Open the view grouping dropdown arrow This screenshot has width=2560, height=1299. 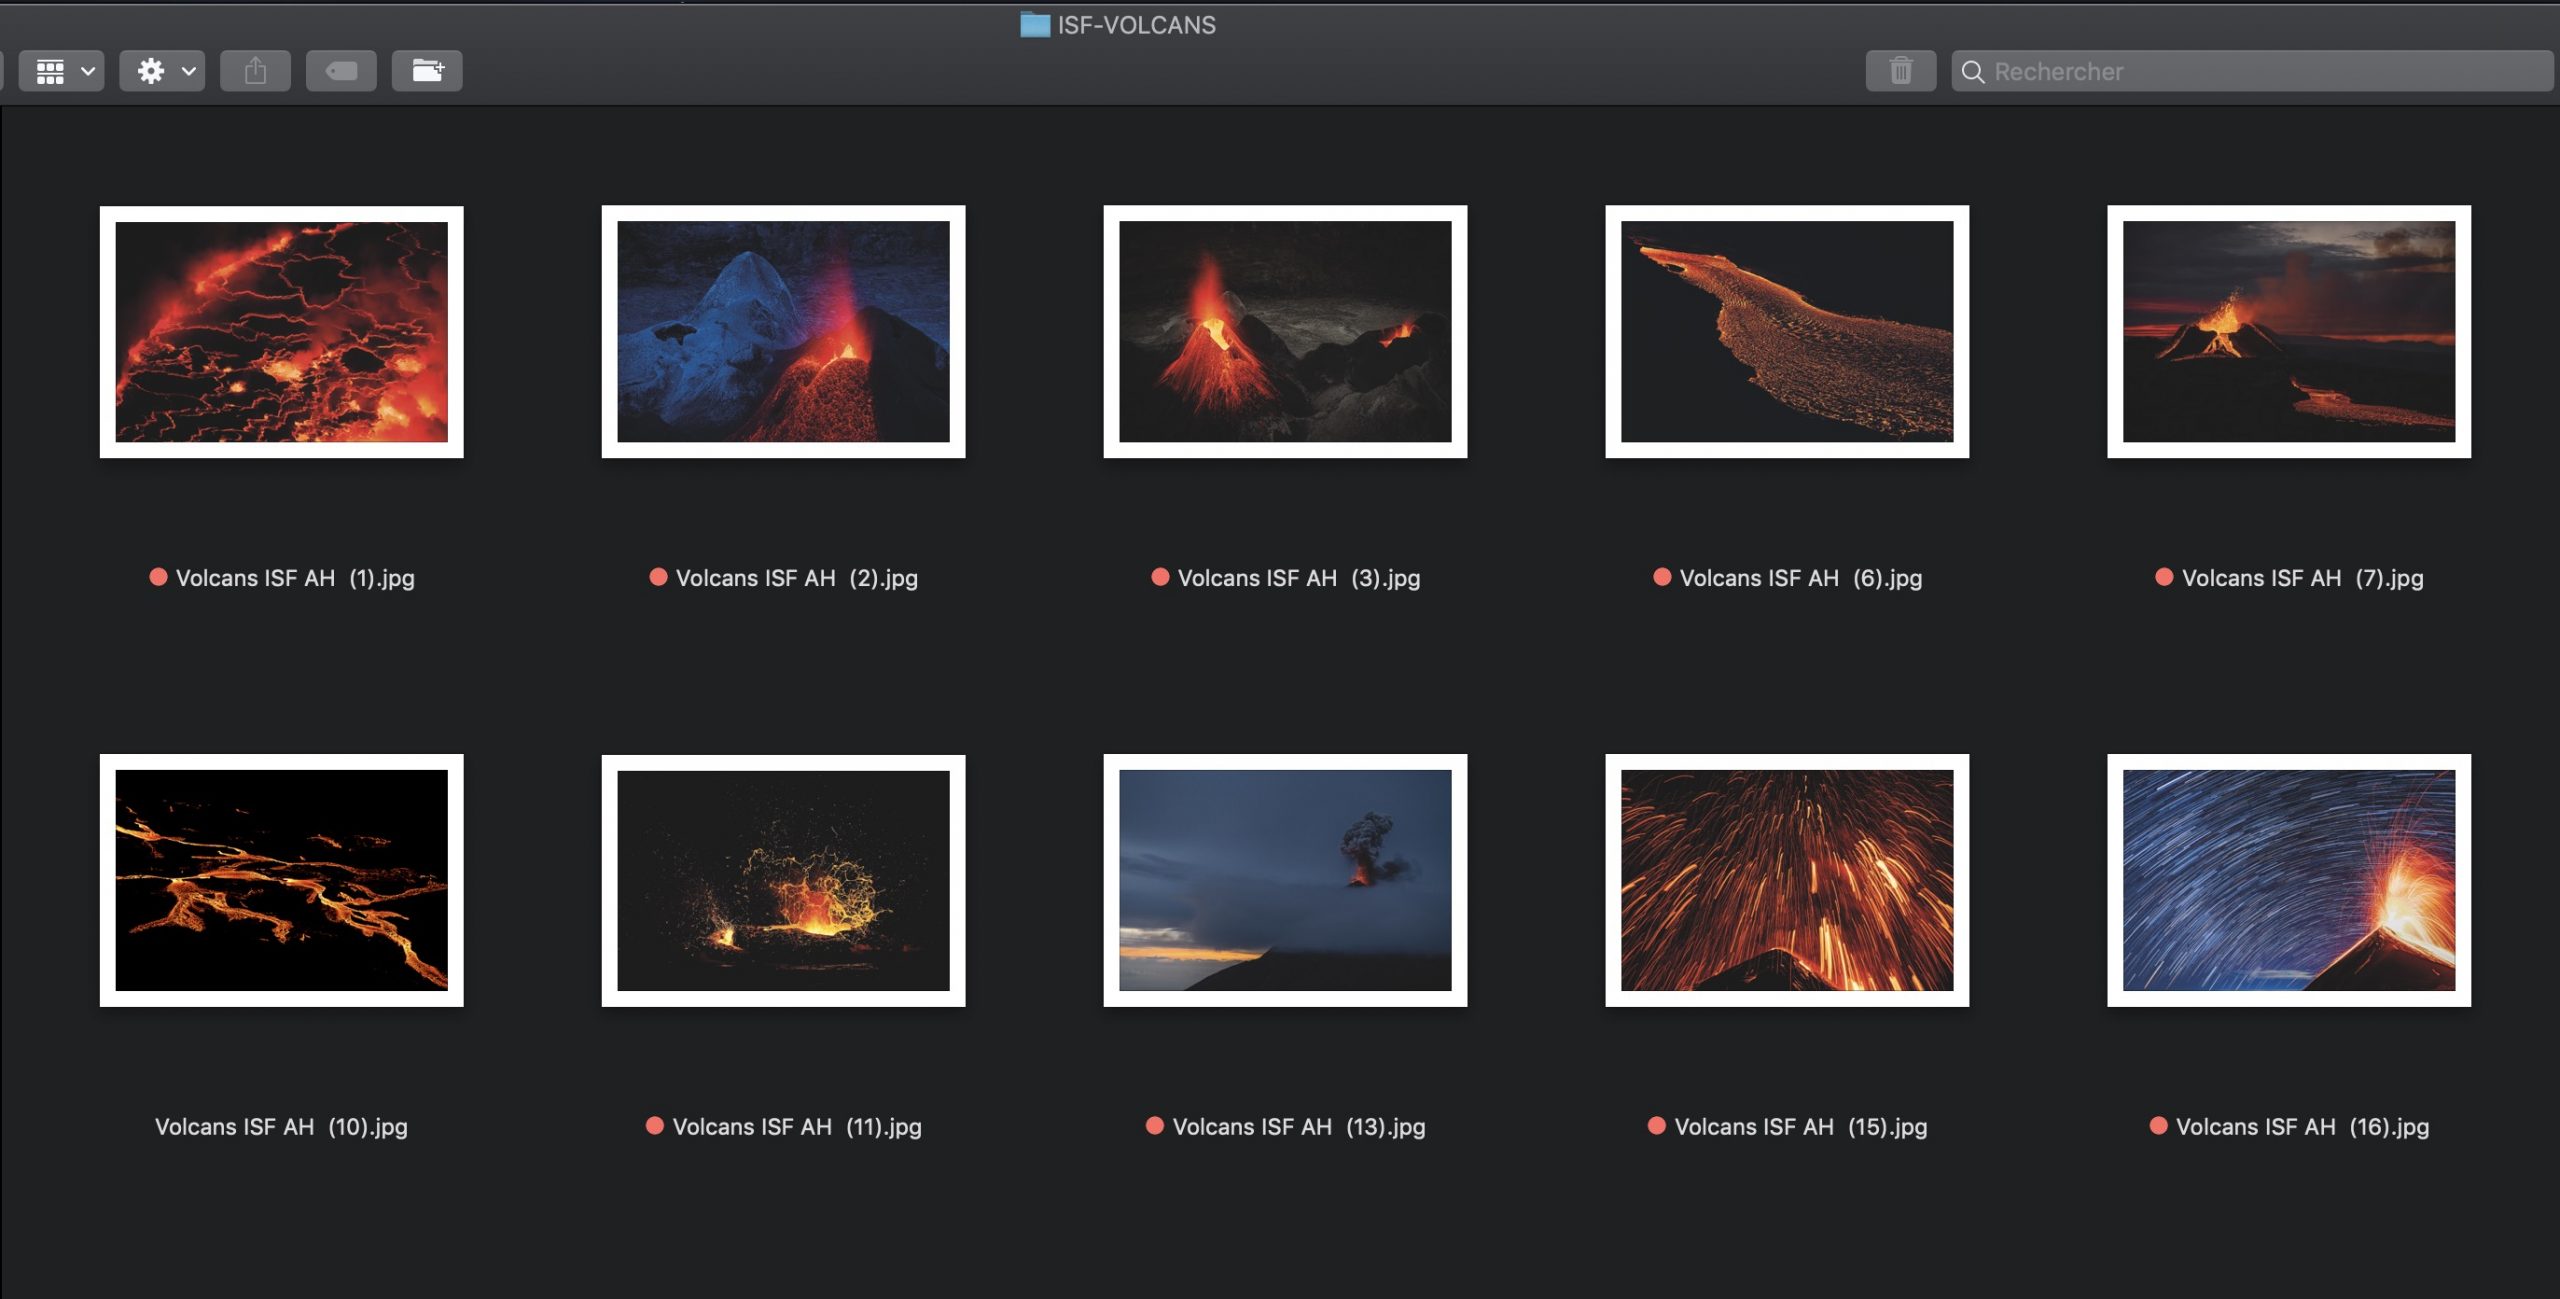click(x=88, y=71)
